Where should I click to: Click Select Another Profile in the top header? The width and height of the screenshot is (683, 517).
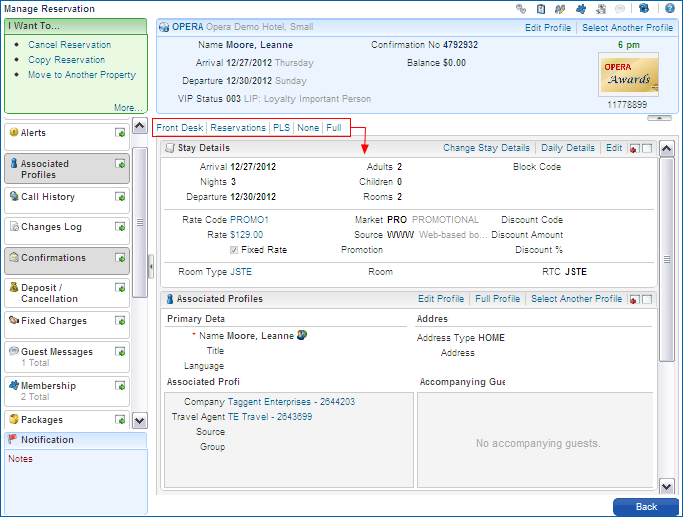tap(628, 28)
